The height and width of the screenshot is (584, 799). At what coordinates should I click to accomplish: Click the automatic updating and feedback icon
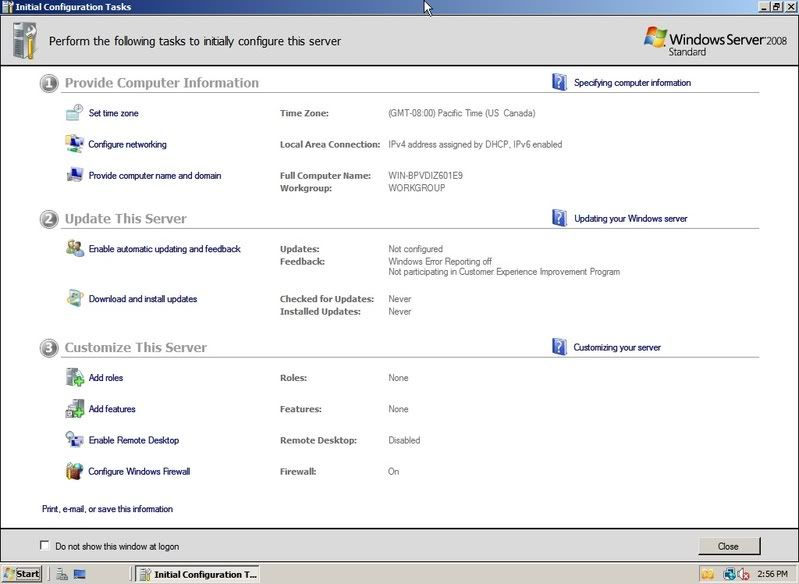[75, 248]
